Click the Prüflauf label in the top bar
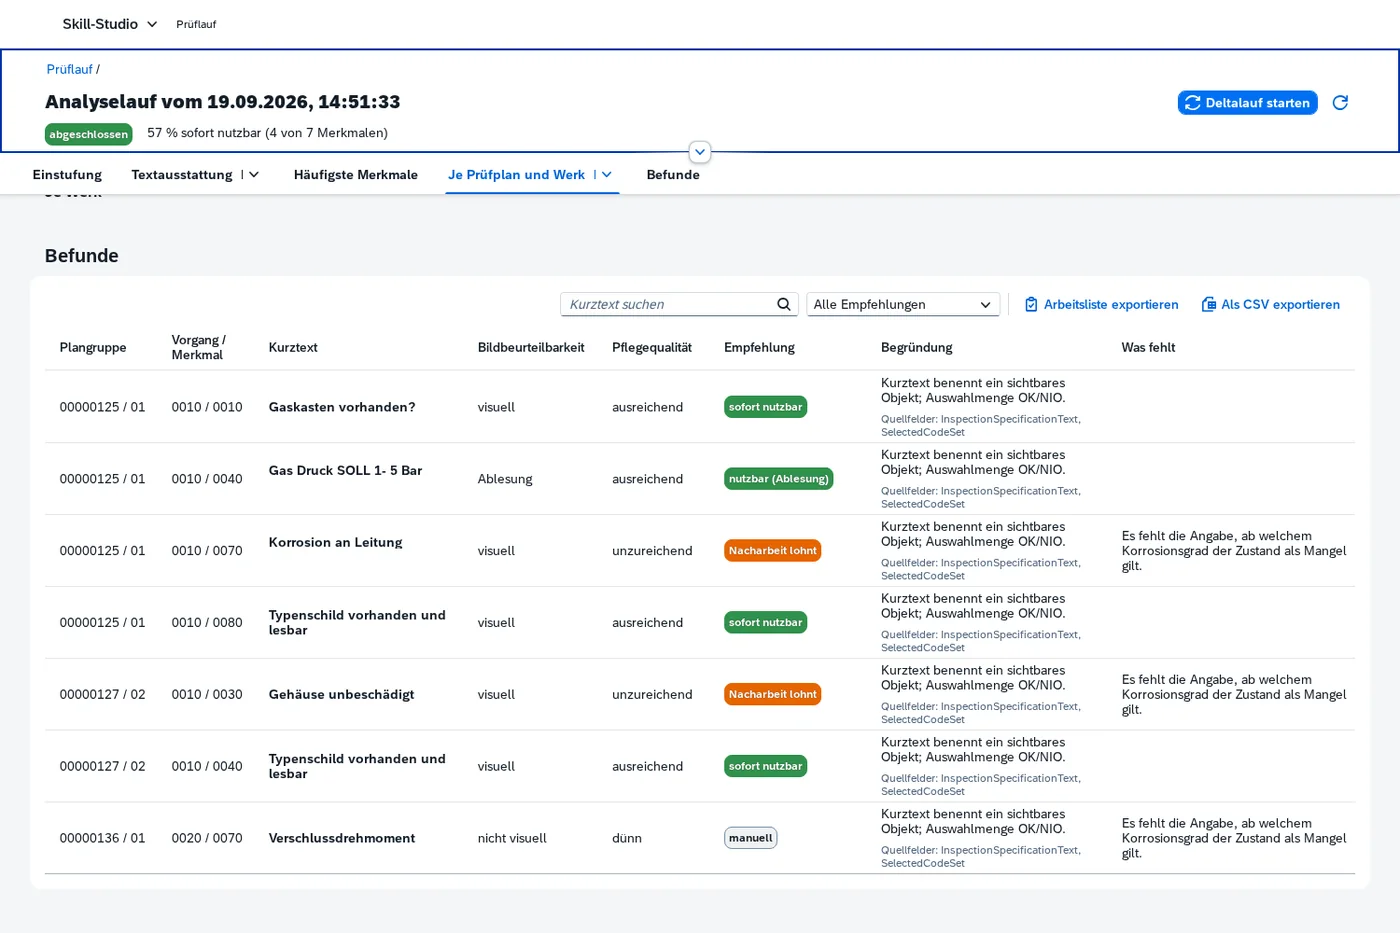 coord(196,24)
